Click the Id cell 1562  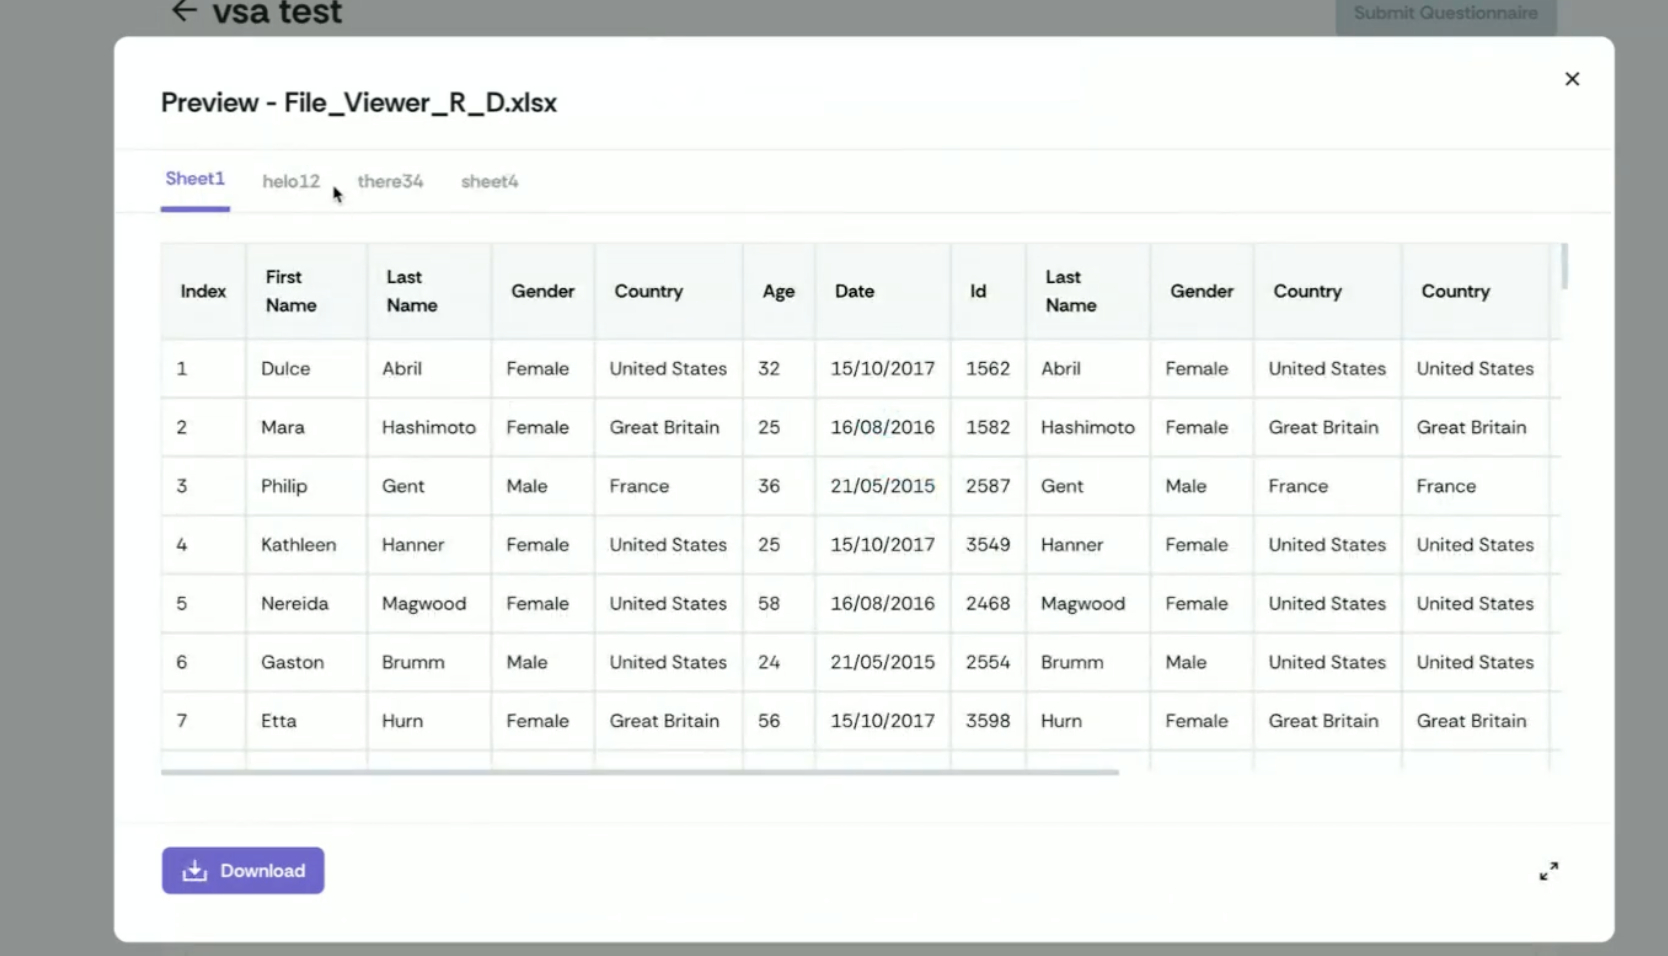[988, 368]
